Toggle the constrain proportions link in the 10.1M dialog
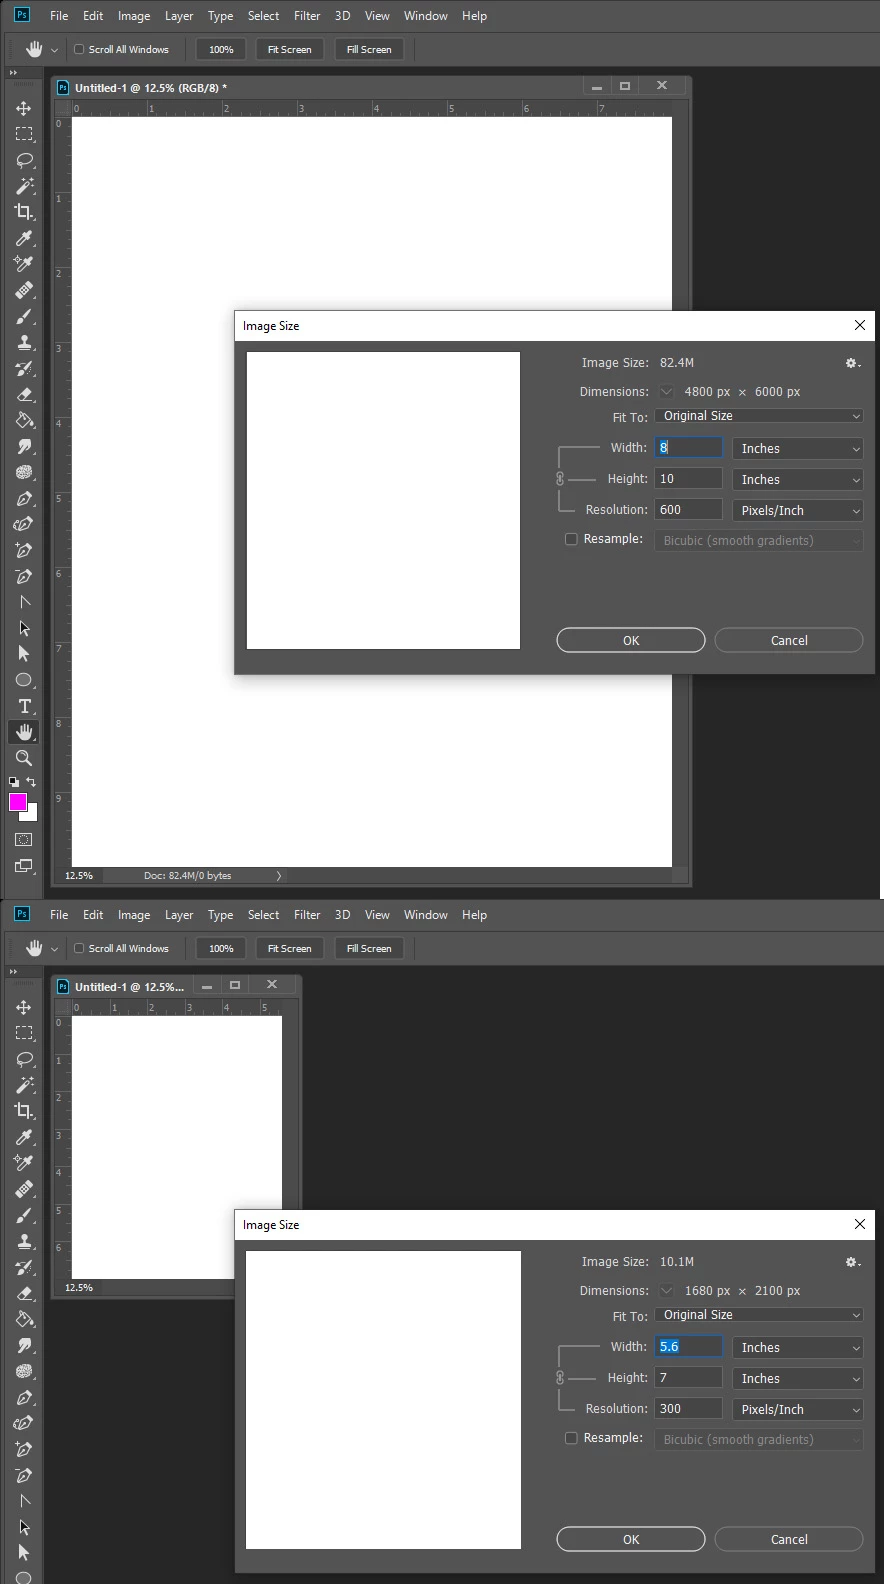 coord(560,1378)
